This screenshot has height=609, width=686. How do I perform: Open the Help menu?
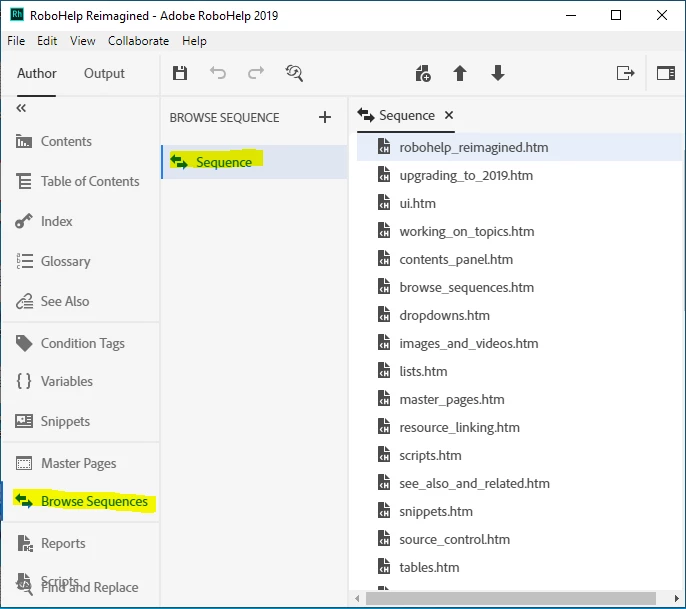coord(194,41)
